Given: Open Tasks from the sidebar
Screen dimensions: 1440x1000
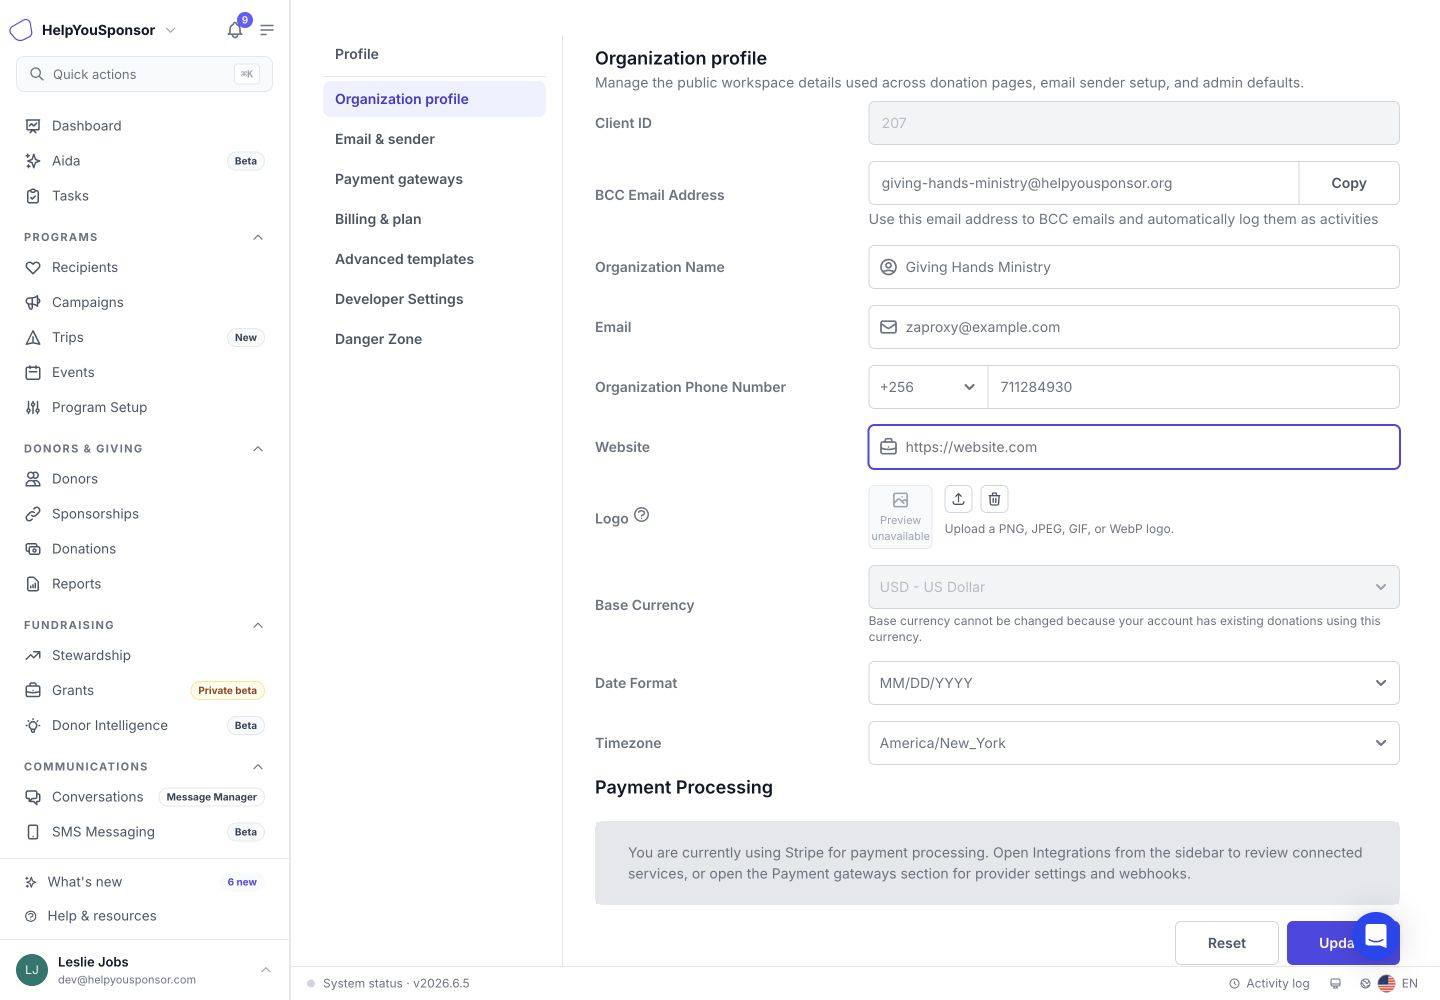Looking at the screenshot, I should click(144, 196).
